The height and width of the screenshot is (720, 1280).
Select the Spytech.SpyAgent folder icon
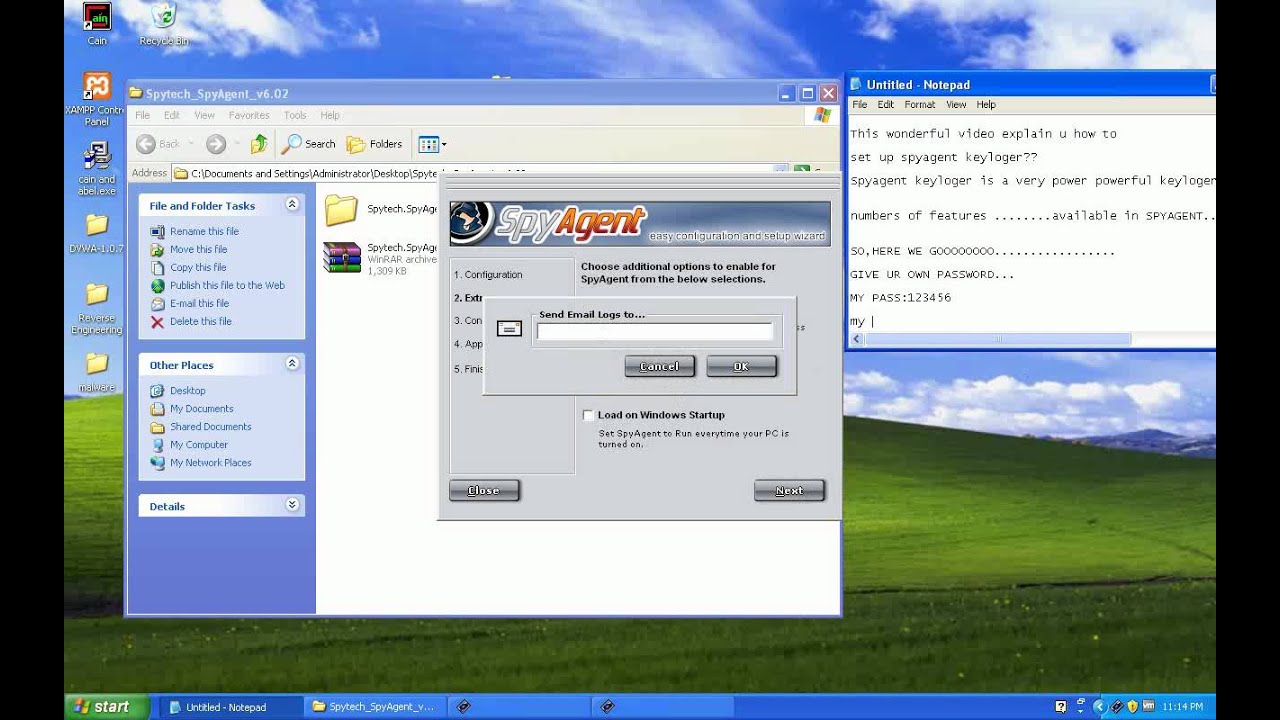click(x=341, y=210)
